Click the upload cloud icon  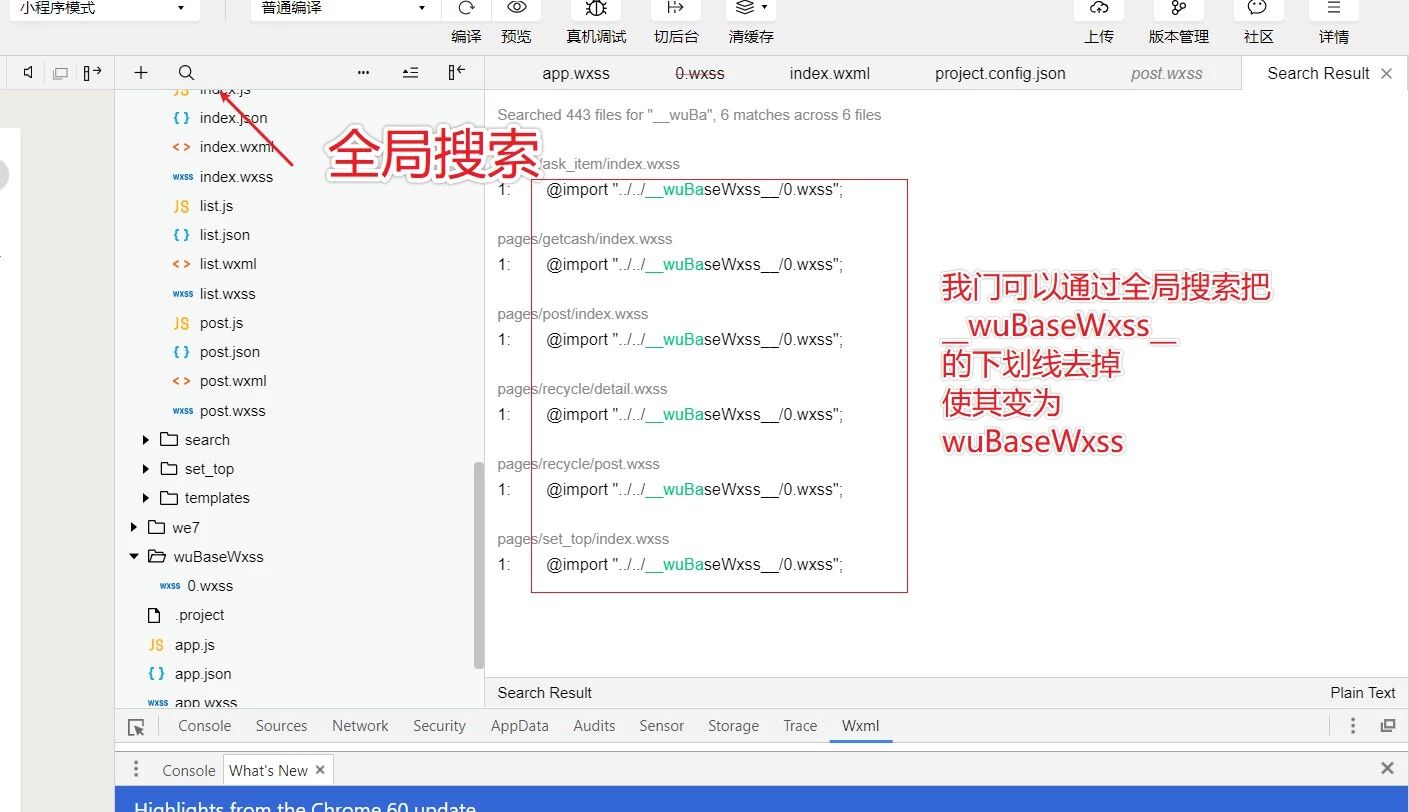point(1099,8)
